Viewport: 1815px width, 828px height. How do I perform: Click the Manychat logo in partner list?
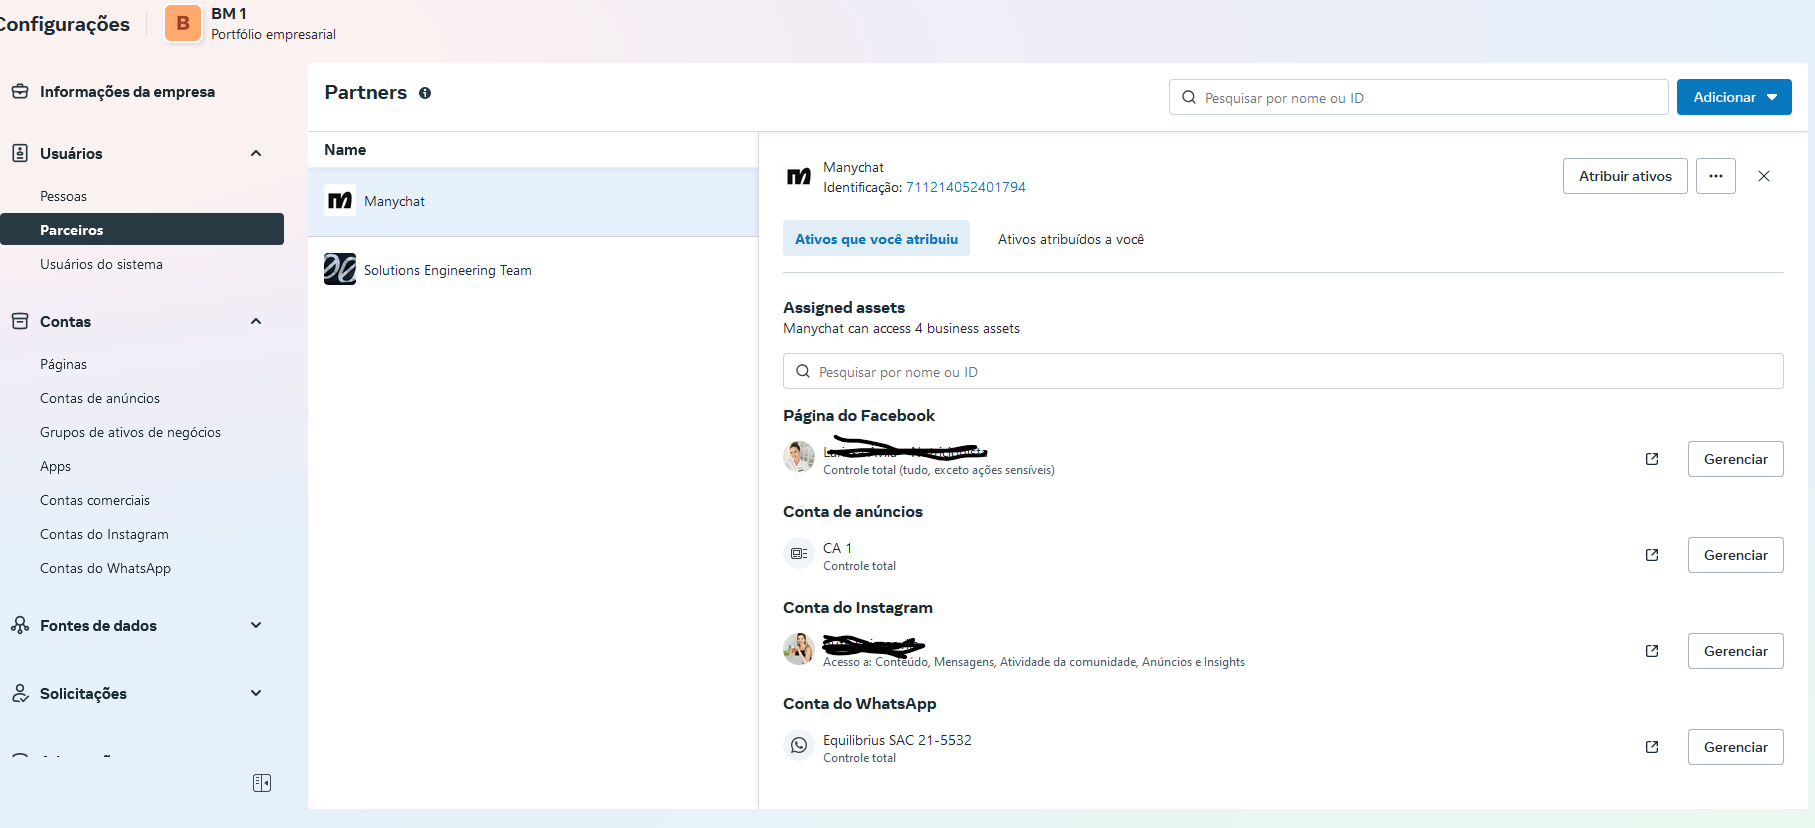[x=340, y=201]
